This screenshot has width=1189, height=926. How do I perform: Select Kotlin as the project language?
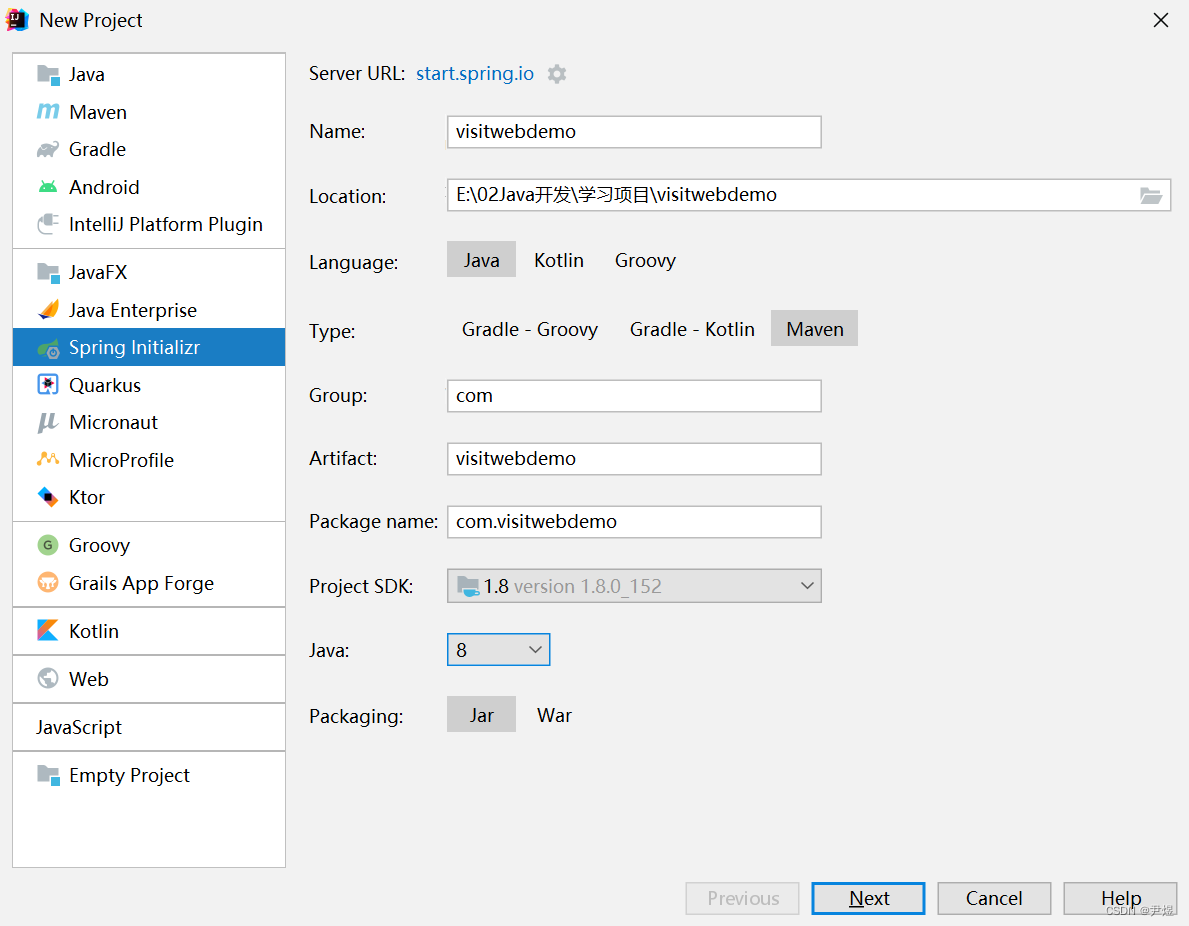(558, 260)
